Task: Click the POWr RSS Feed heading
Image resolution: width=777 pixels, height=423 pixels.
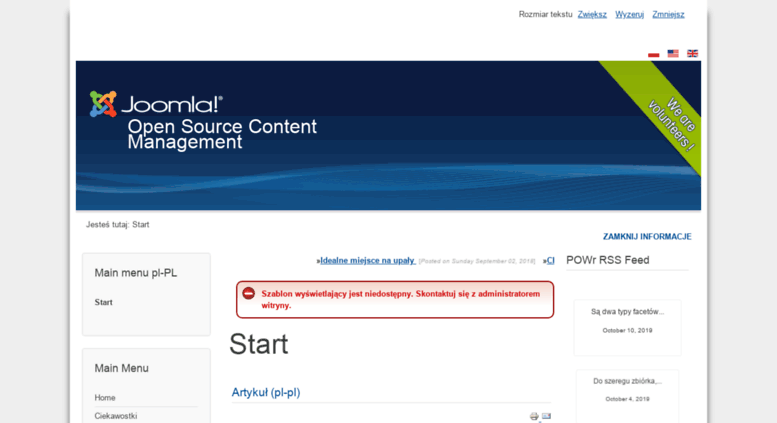Action: [x=608, y=260]
